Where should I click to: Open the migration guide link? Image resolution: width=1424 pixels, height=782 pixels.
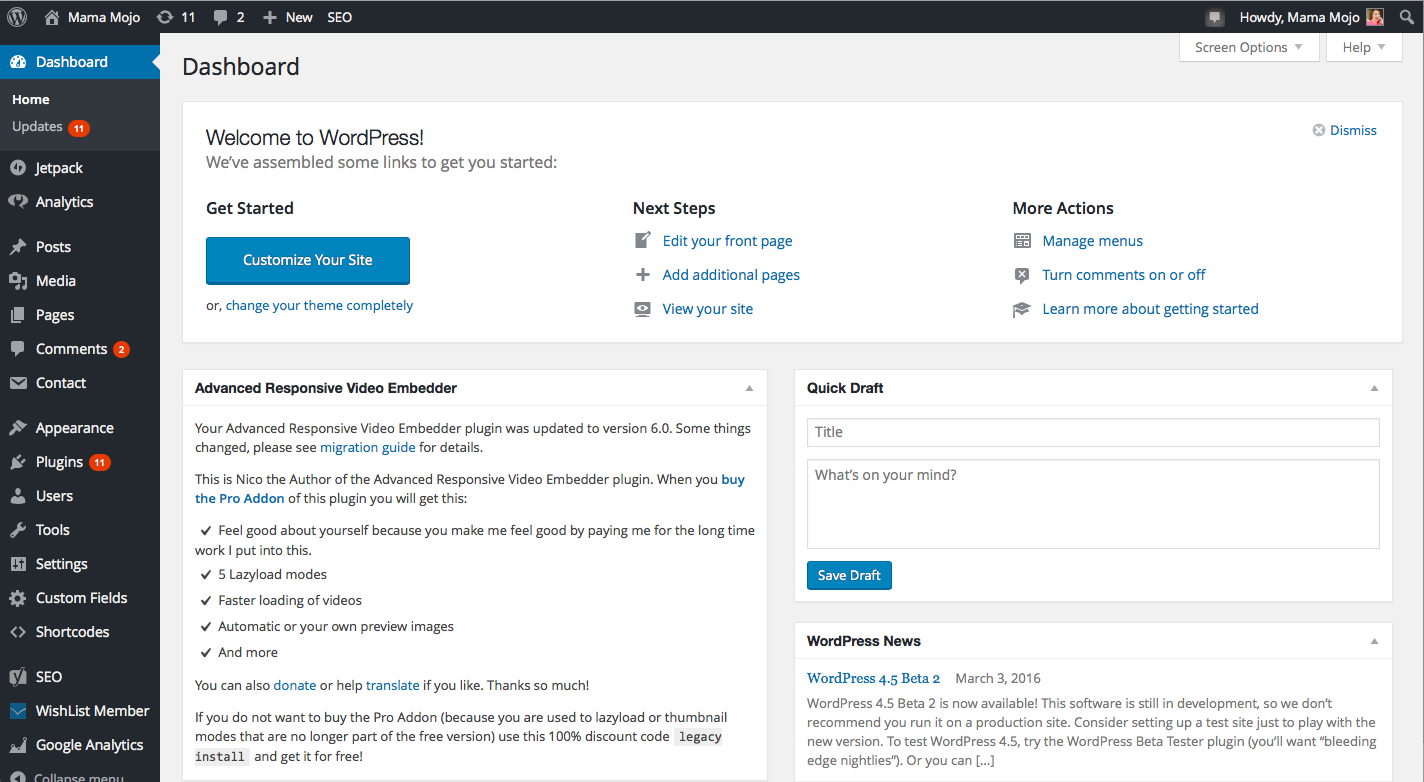pyautogui.click(x=368, y=448)
